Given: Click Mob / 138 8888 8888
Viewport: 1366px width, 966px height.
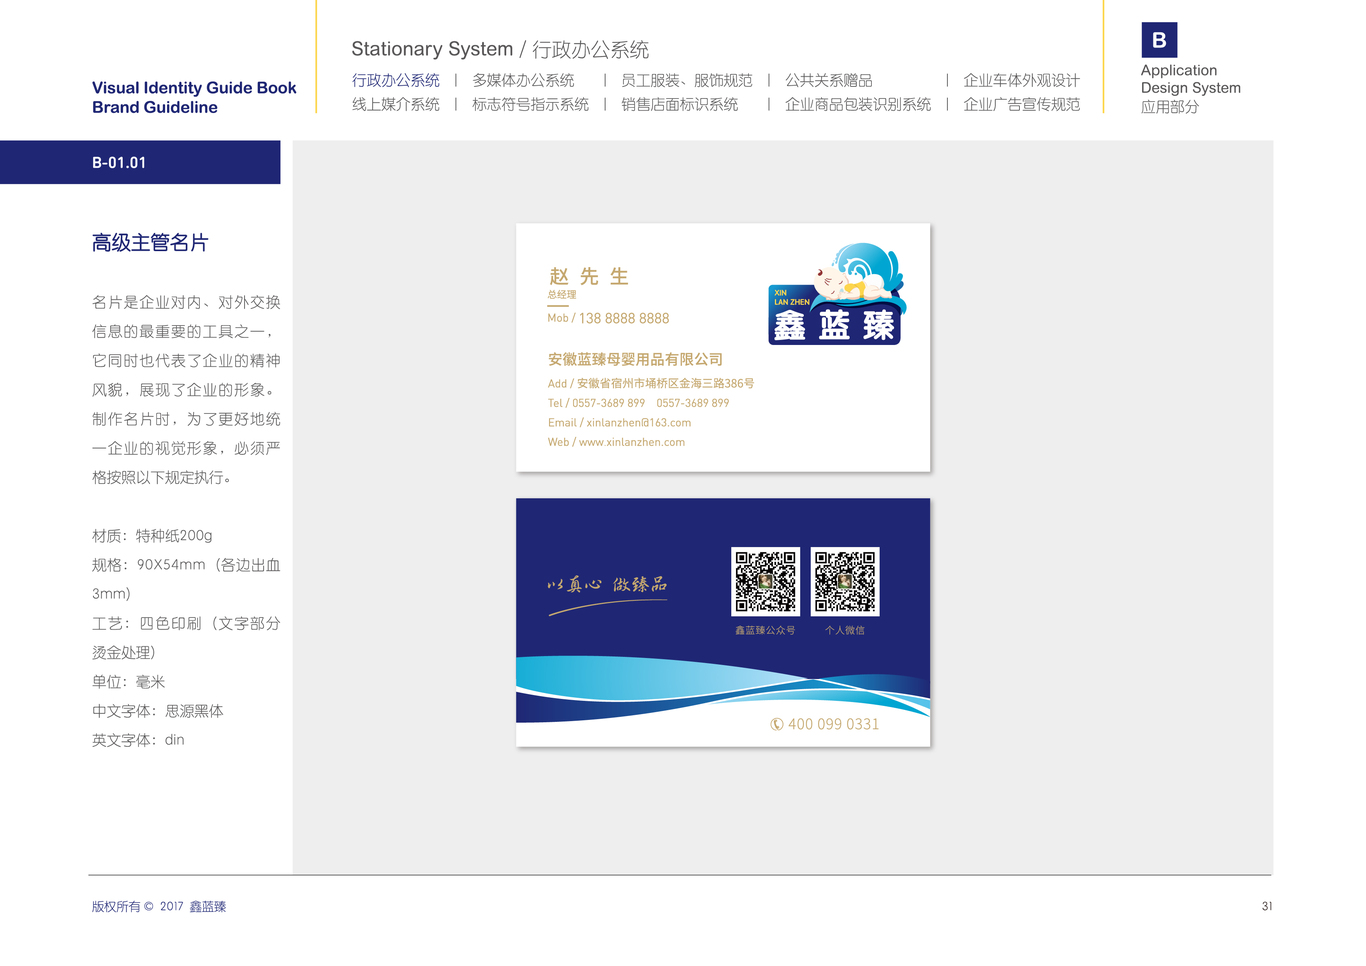Looking at the screenshot, I should (608, 318).
